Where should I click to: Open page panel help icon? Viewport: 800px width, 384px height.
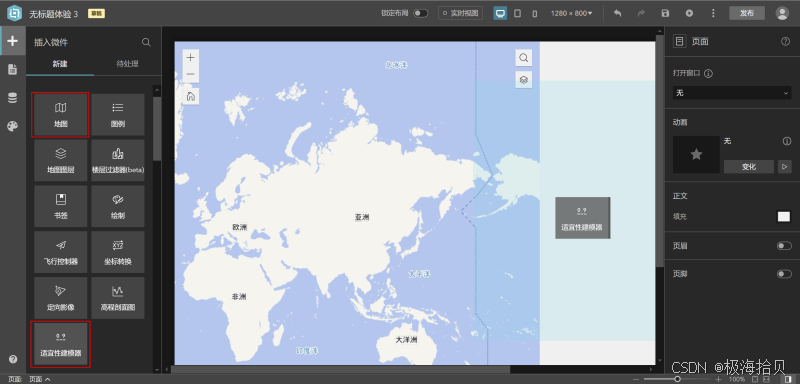785,42
